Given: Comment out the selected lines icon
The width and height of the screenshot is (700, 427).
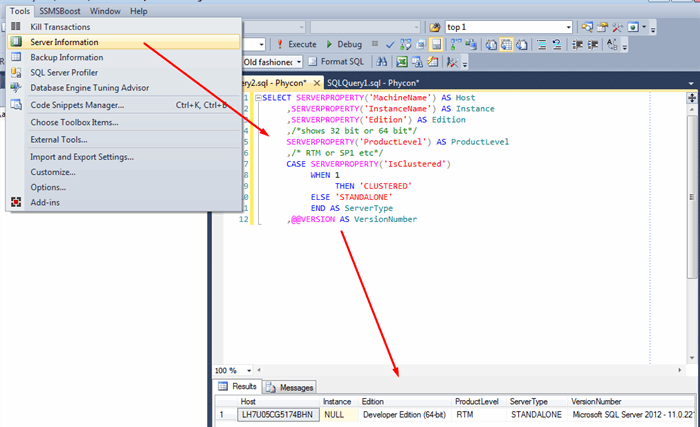Looking at the screenshot, I should tap(542, 44).
